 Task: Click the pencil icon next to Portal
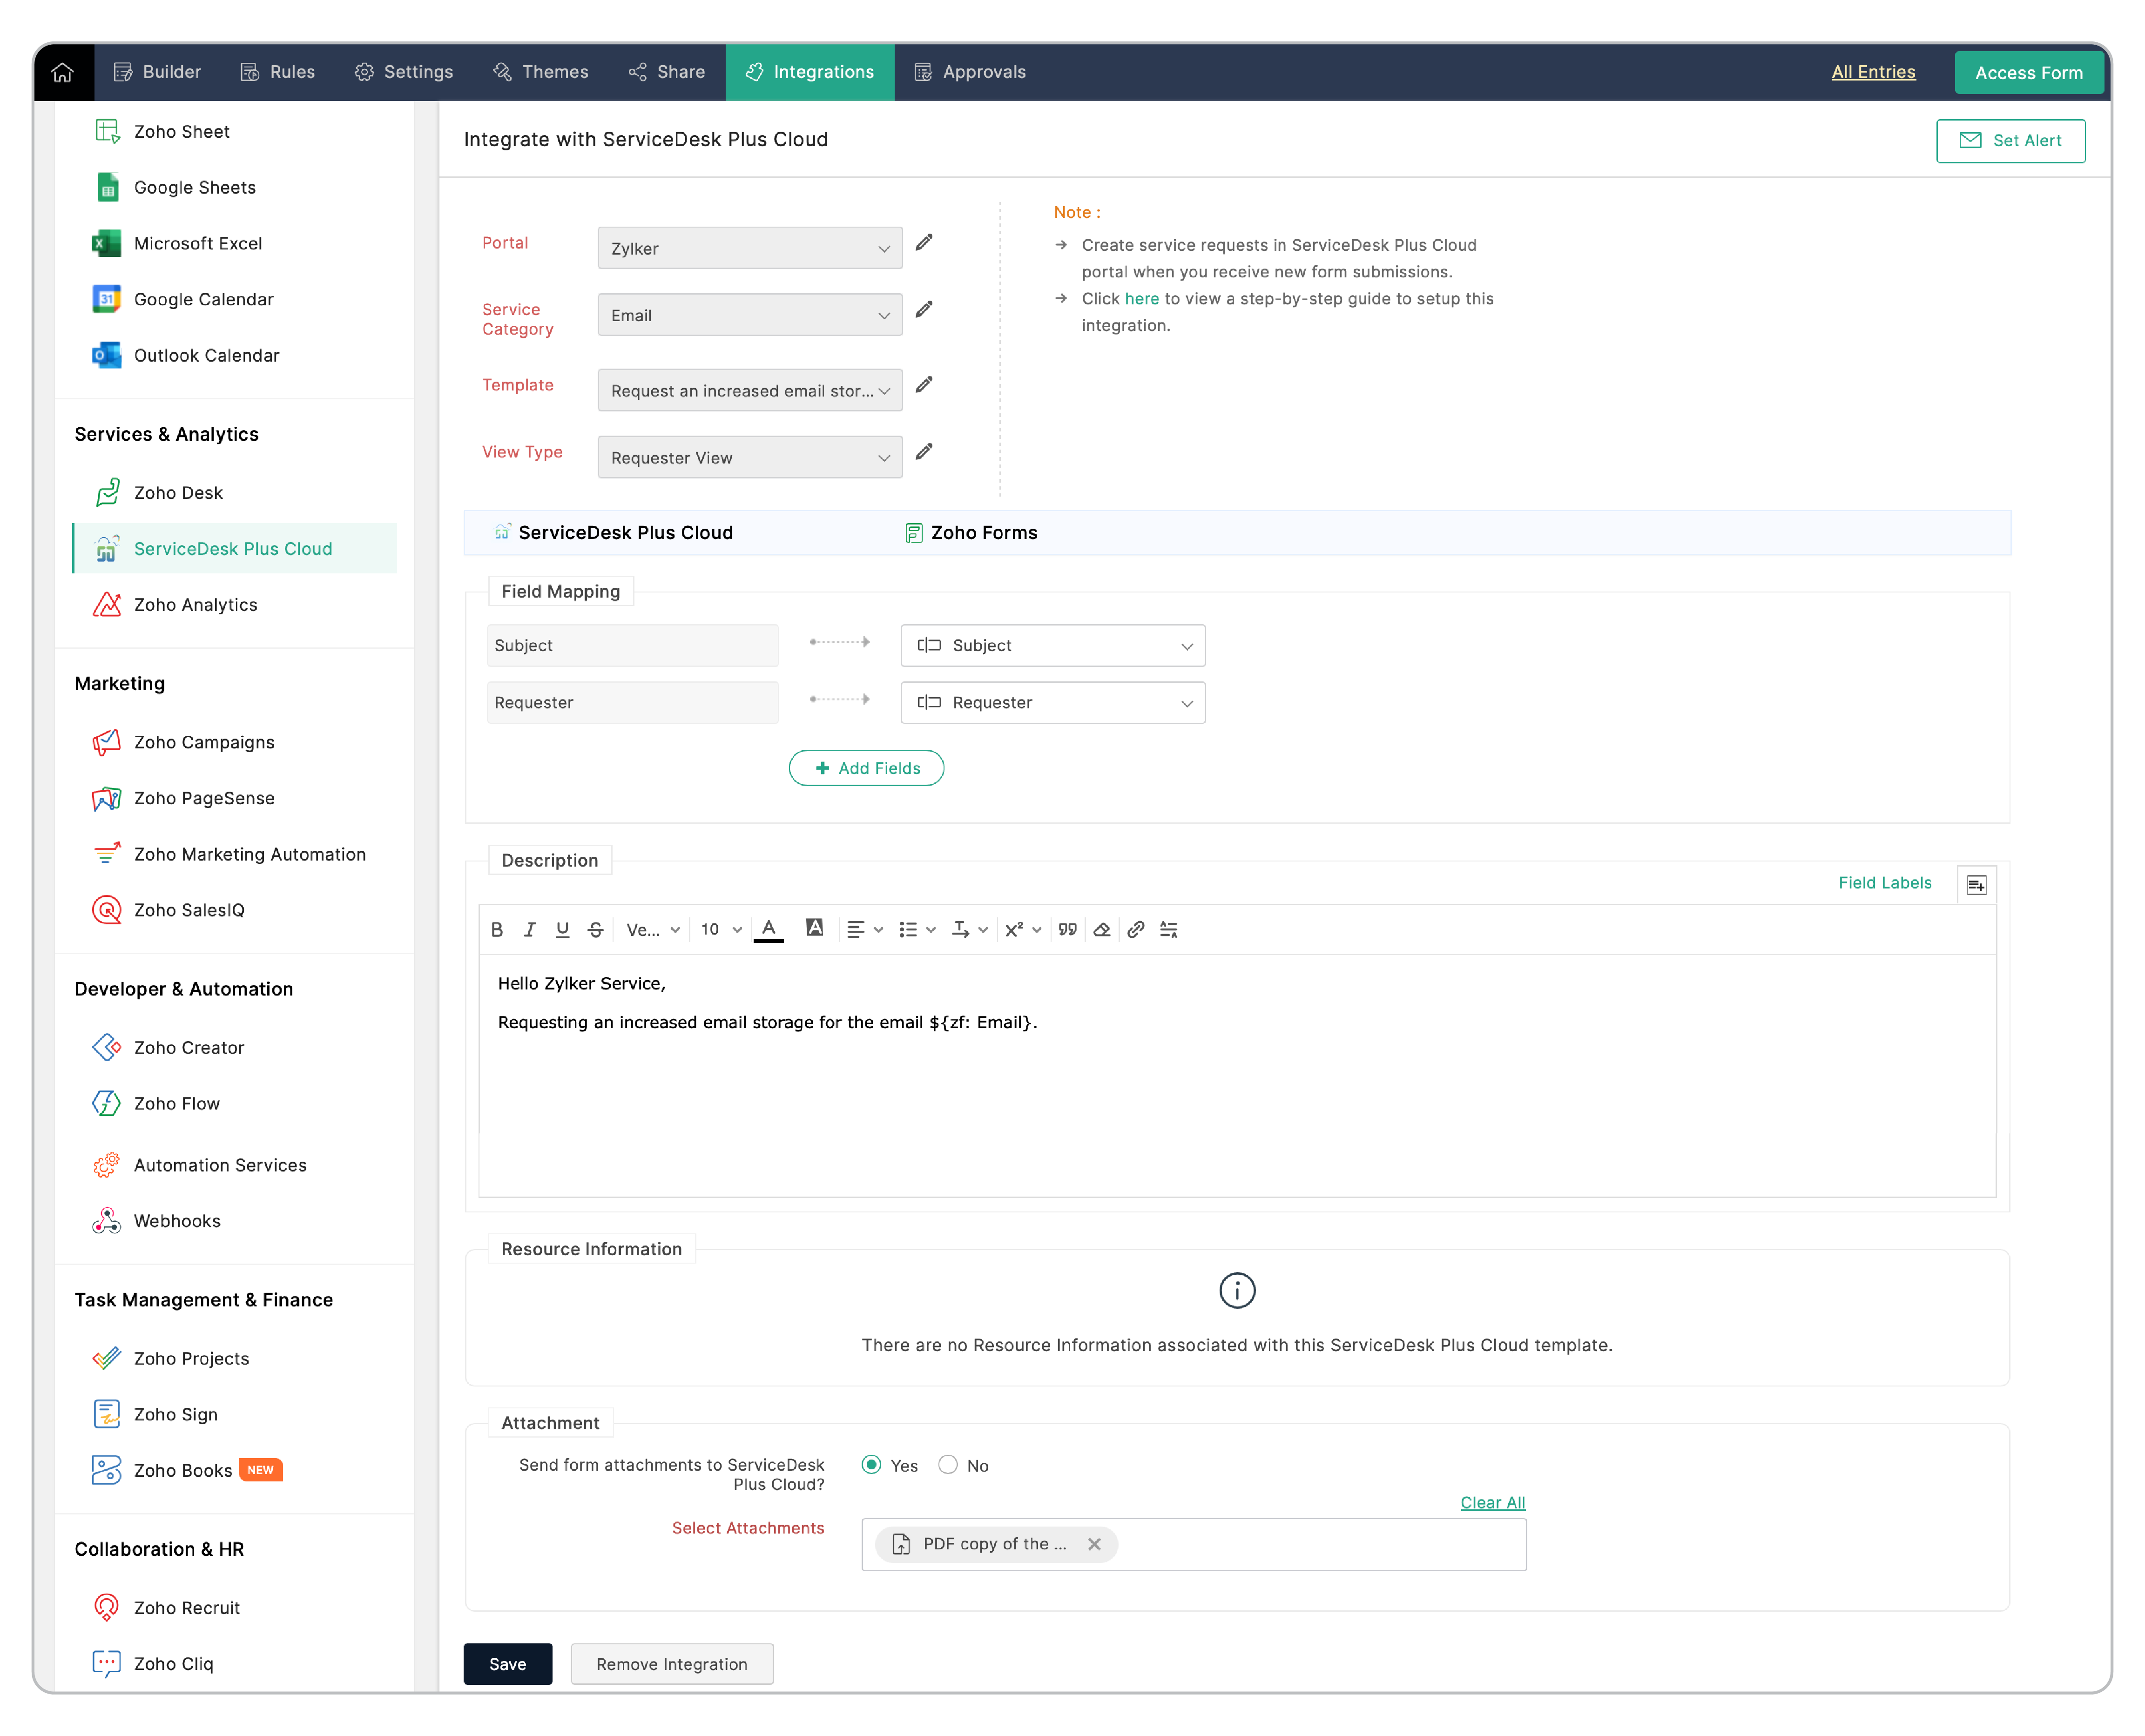(924, 243)
